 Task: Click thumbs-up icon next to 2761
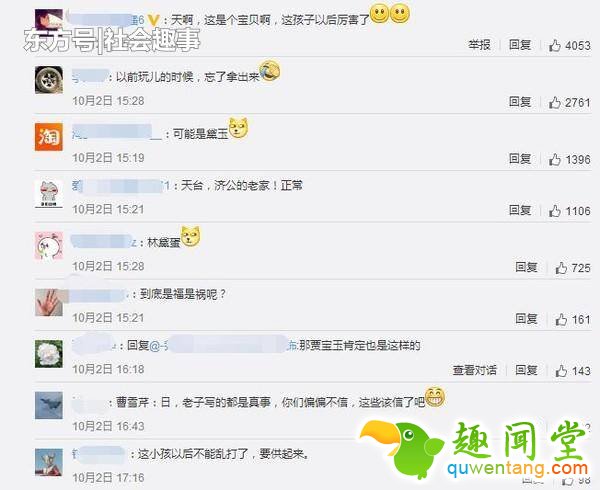point(554,102)
